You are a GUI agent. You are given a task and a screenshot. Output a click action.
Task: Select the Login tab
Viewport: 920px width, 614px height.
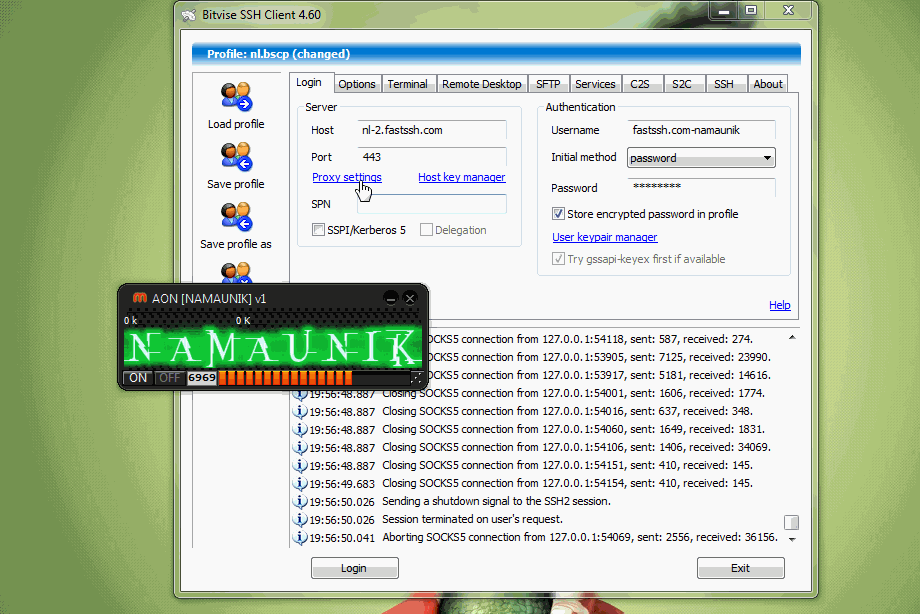tap(309, 82)
